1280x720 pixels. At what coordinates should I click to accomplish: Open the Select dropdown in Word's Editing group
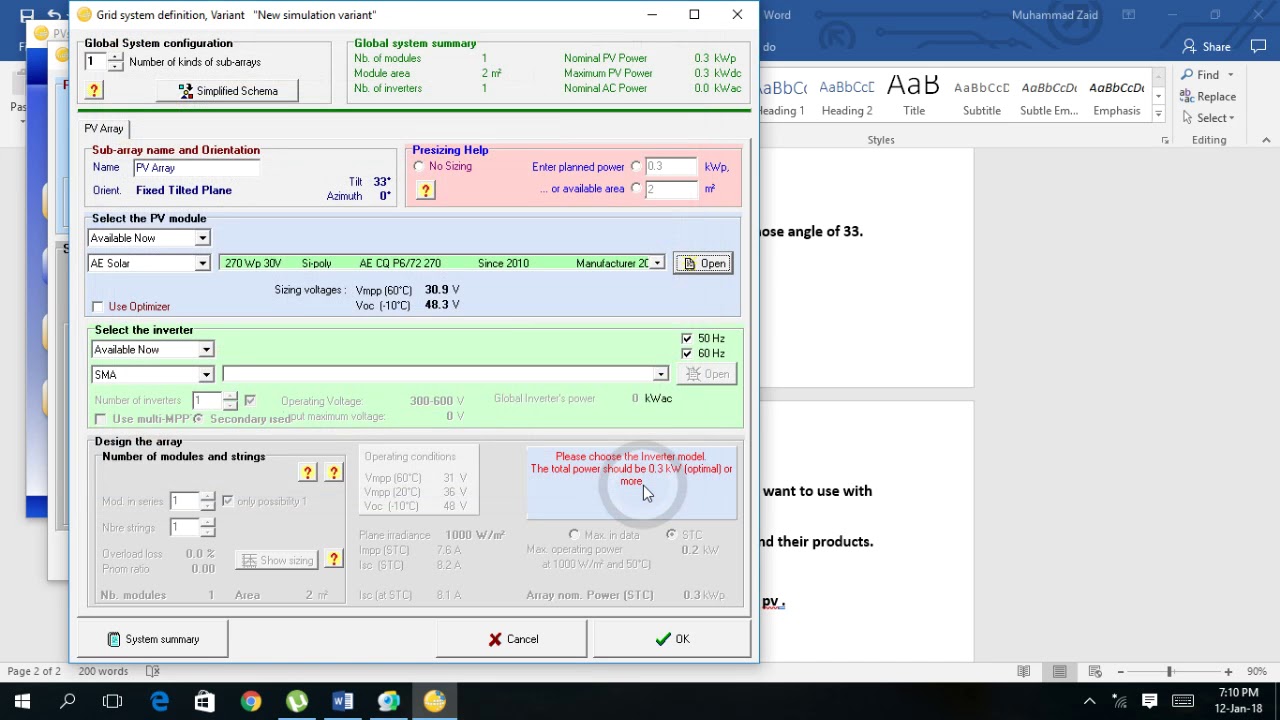(1208, 117)
